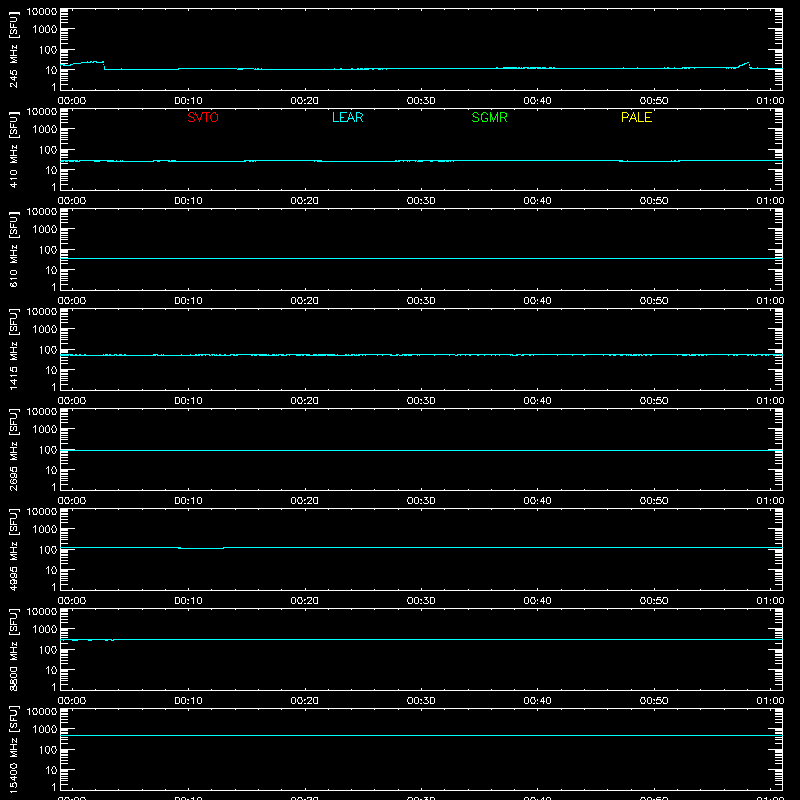Click the cyan LEAR station label
The image size is (800, 800).
tap(347, 117)
